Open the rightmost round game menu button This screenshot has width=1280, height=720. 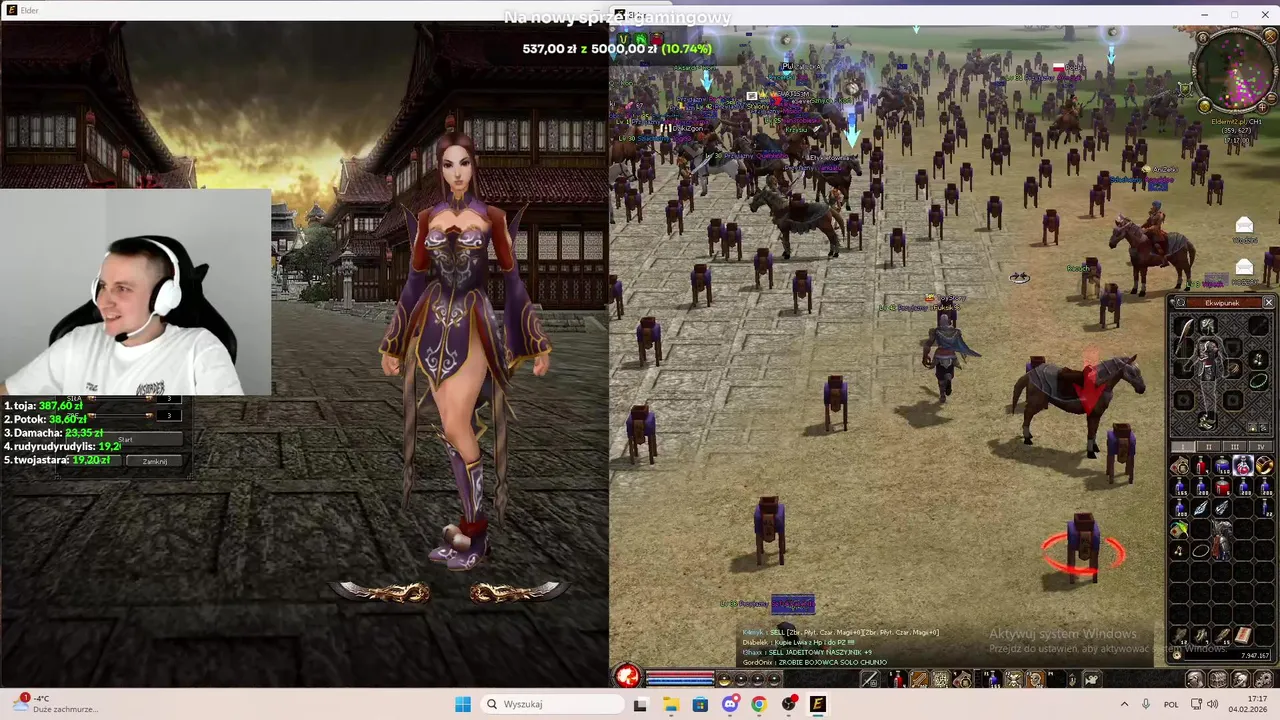coord(1262,679)
